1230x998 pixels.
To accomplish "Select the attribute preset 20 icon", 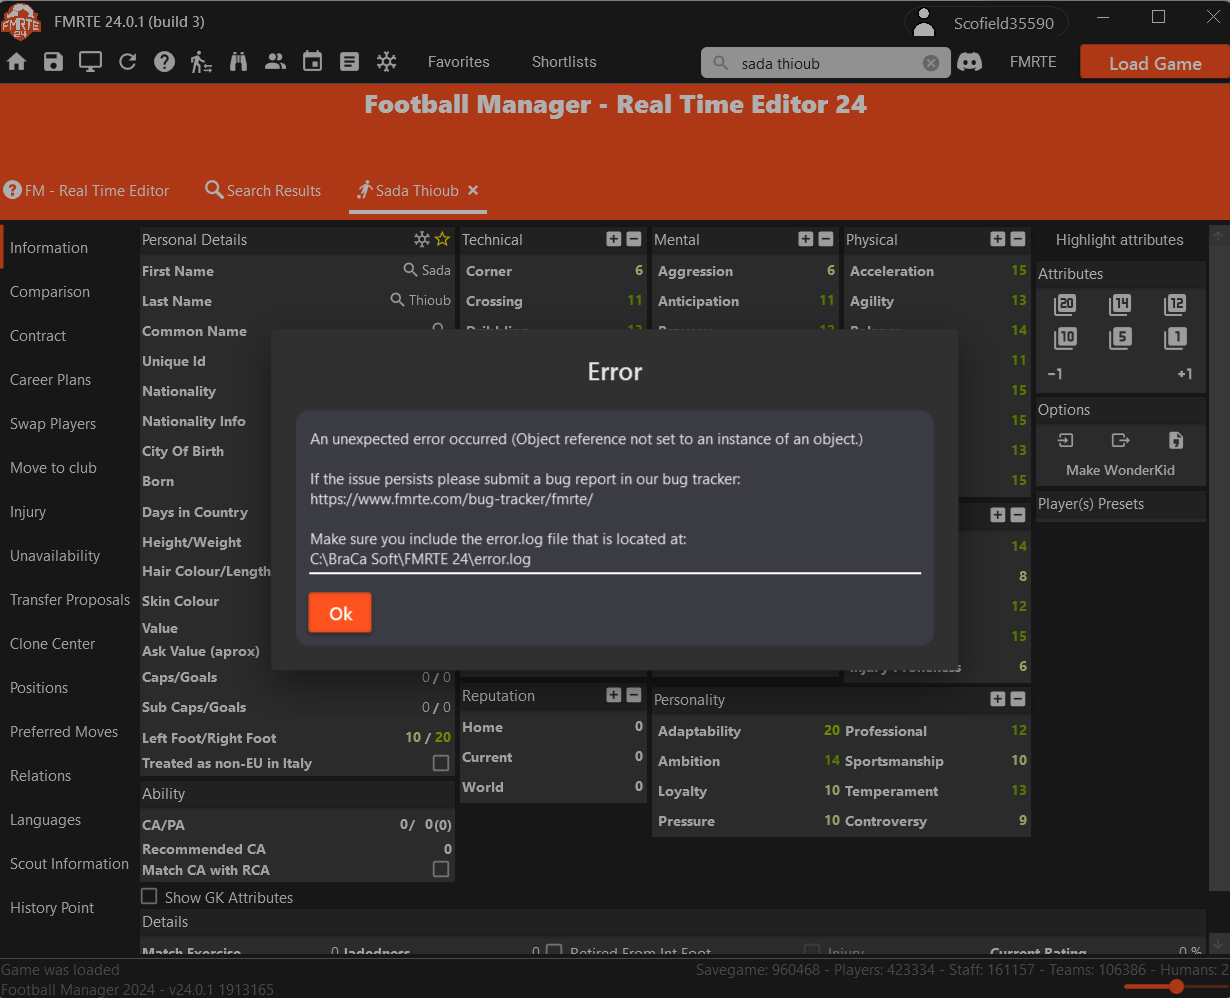I will [x=1064, y=304].
